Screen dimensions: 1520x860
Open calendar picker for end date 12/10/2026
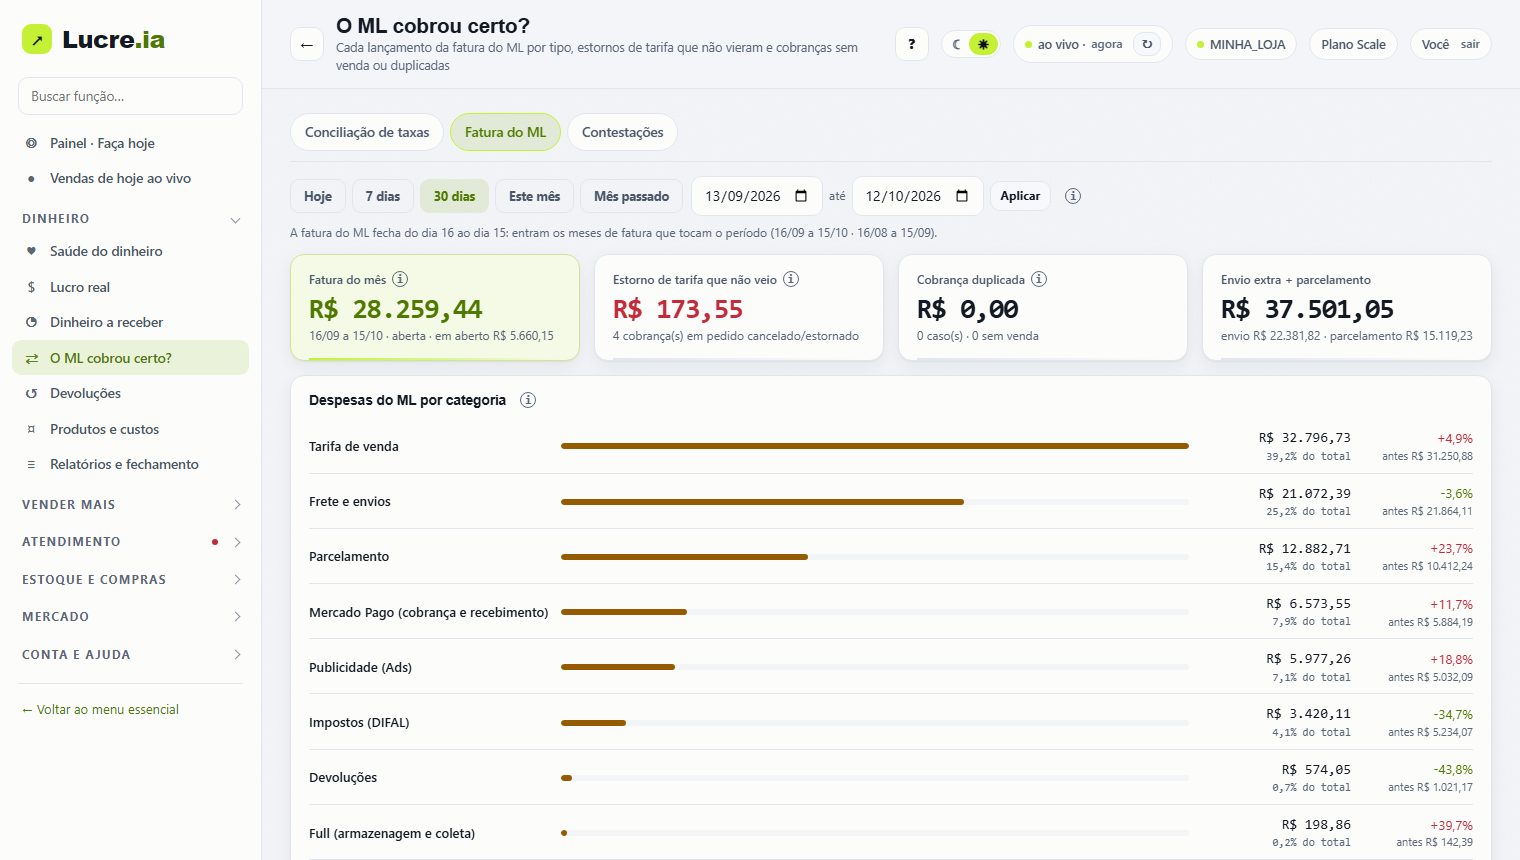tap(962, 196)
